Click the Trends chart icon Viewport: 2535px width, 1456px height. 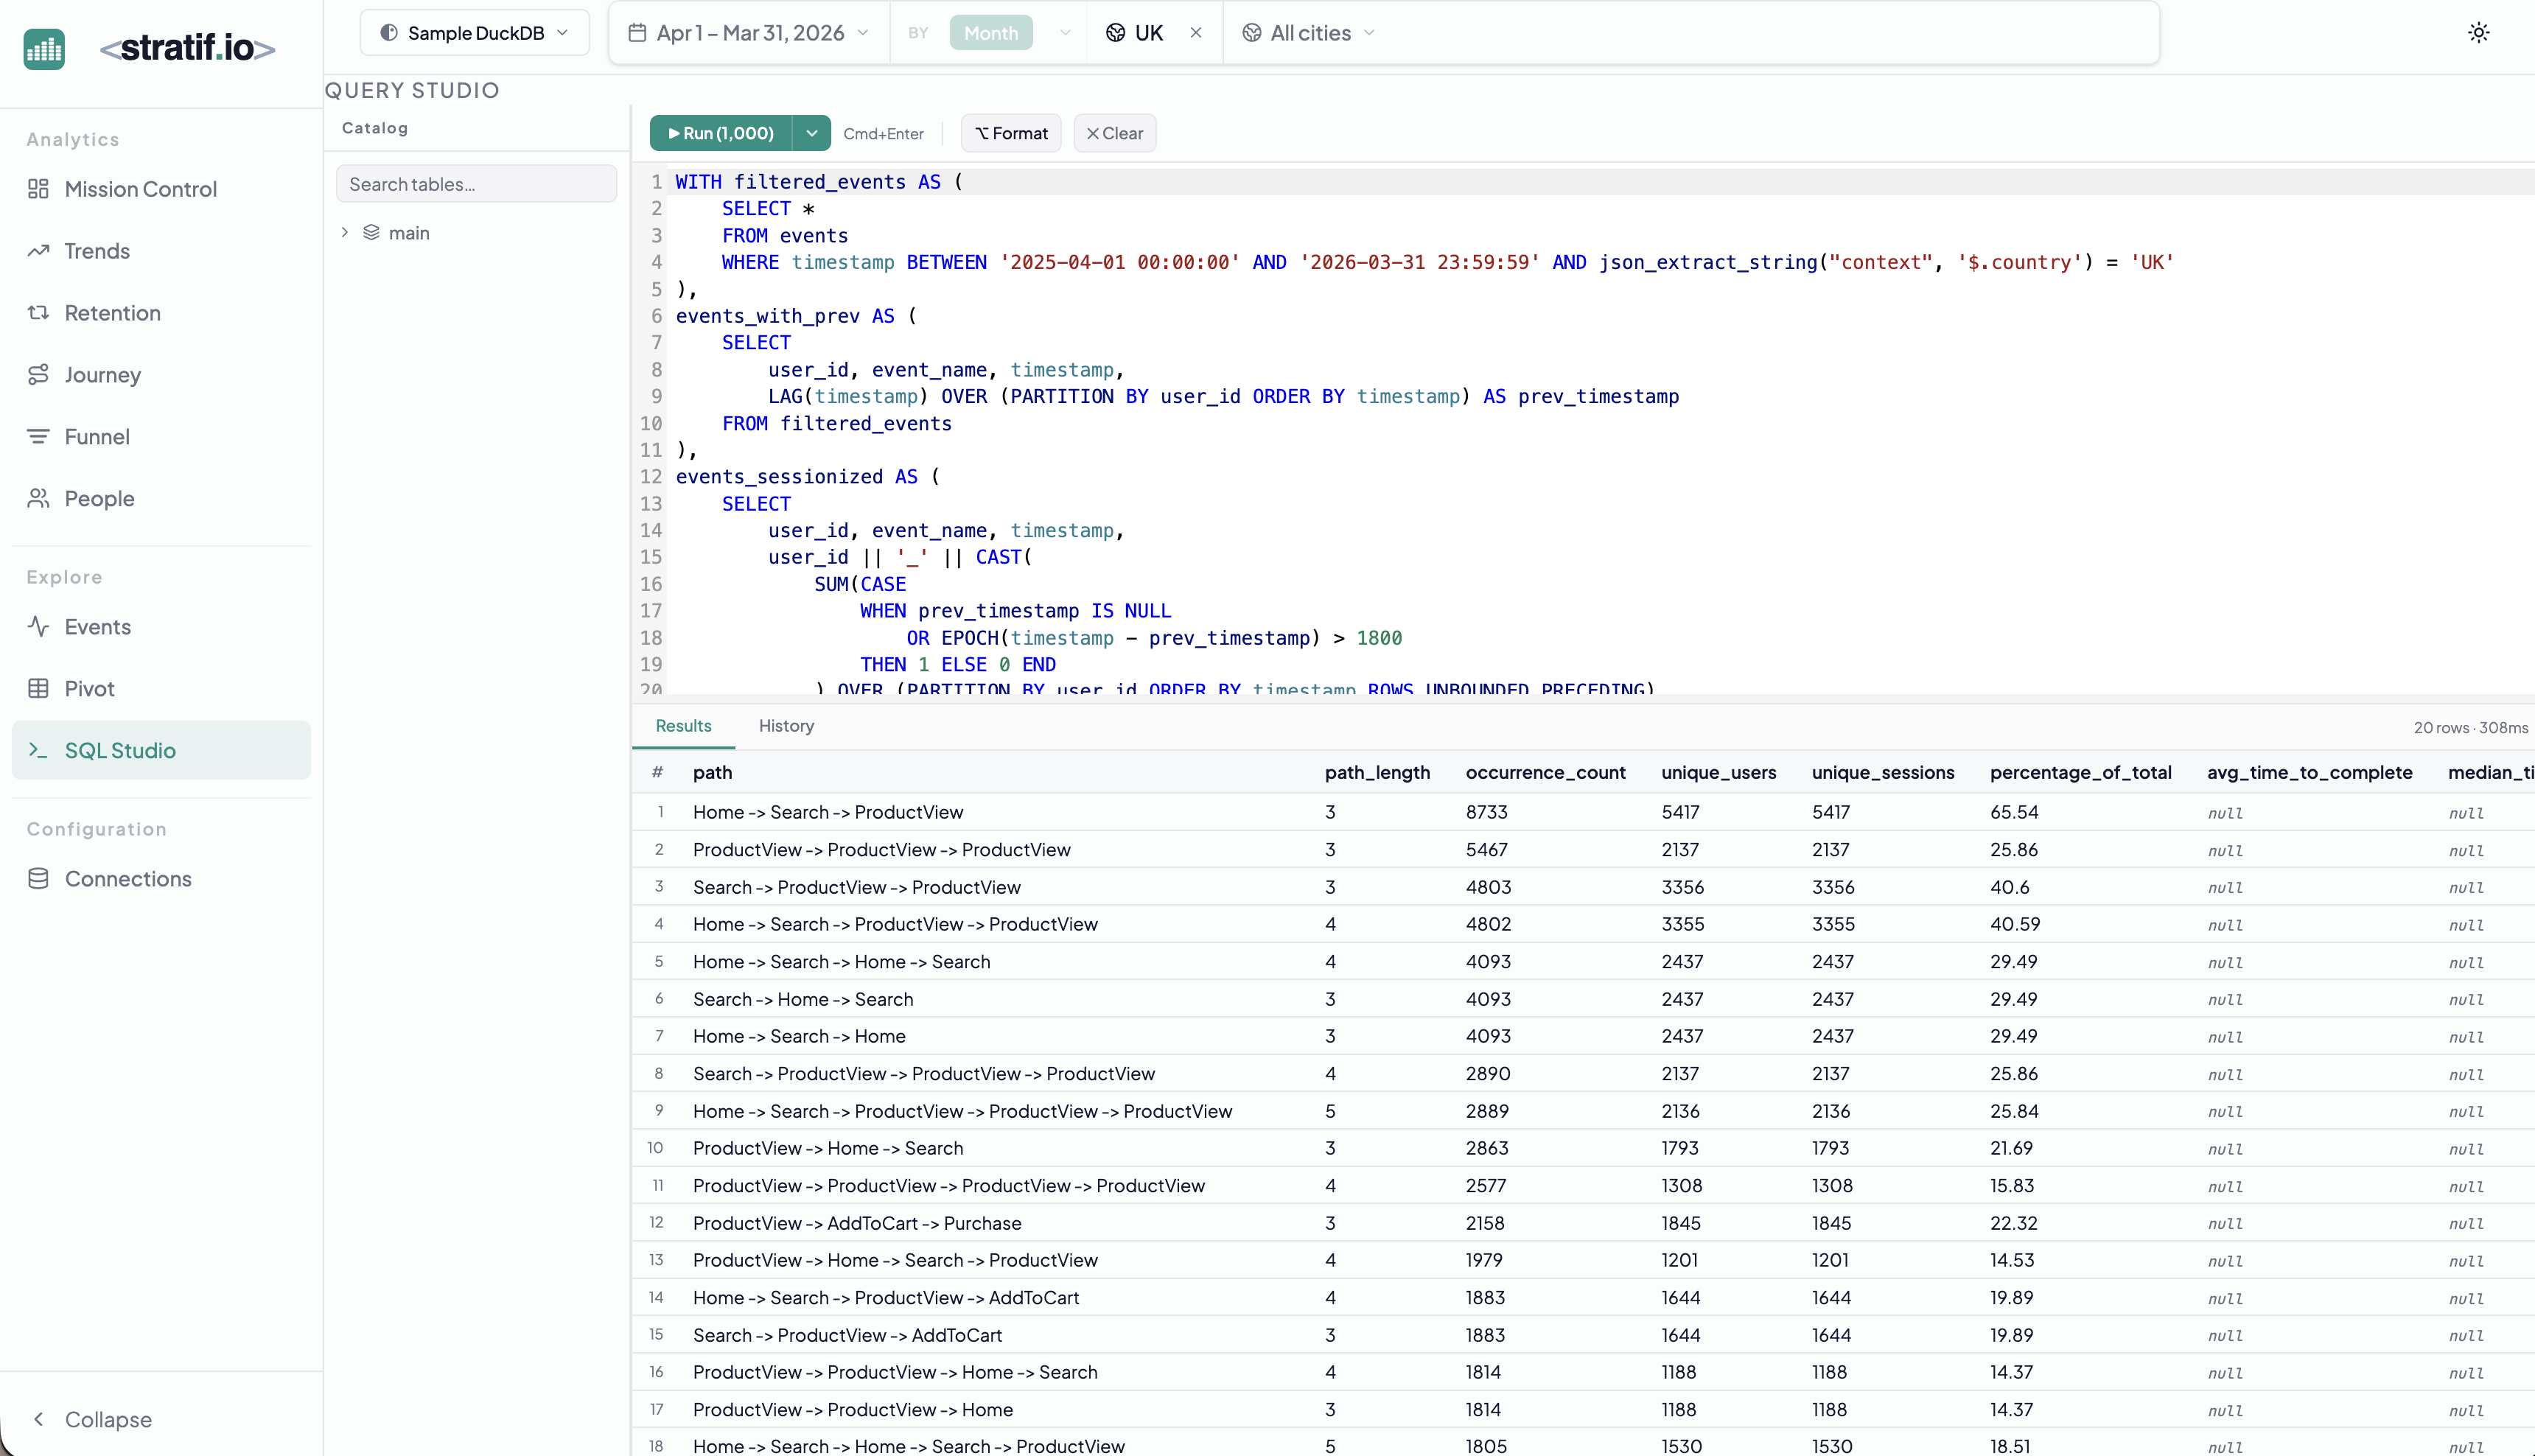pyautogui.click(x=38, y=251)
